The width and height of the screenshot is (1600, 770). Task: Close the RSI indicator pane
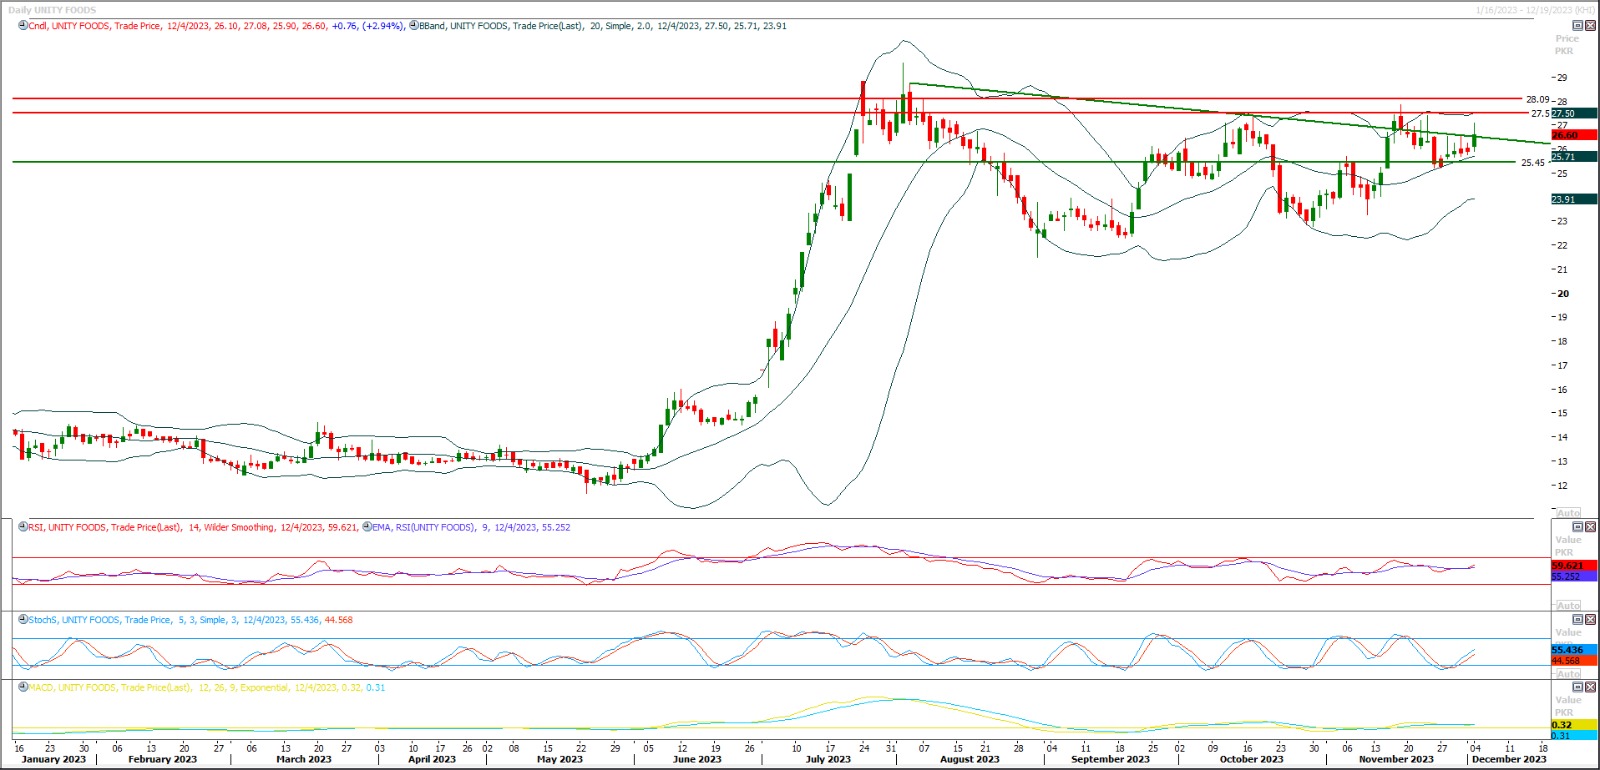click(x=1591, y=527)
